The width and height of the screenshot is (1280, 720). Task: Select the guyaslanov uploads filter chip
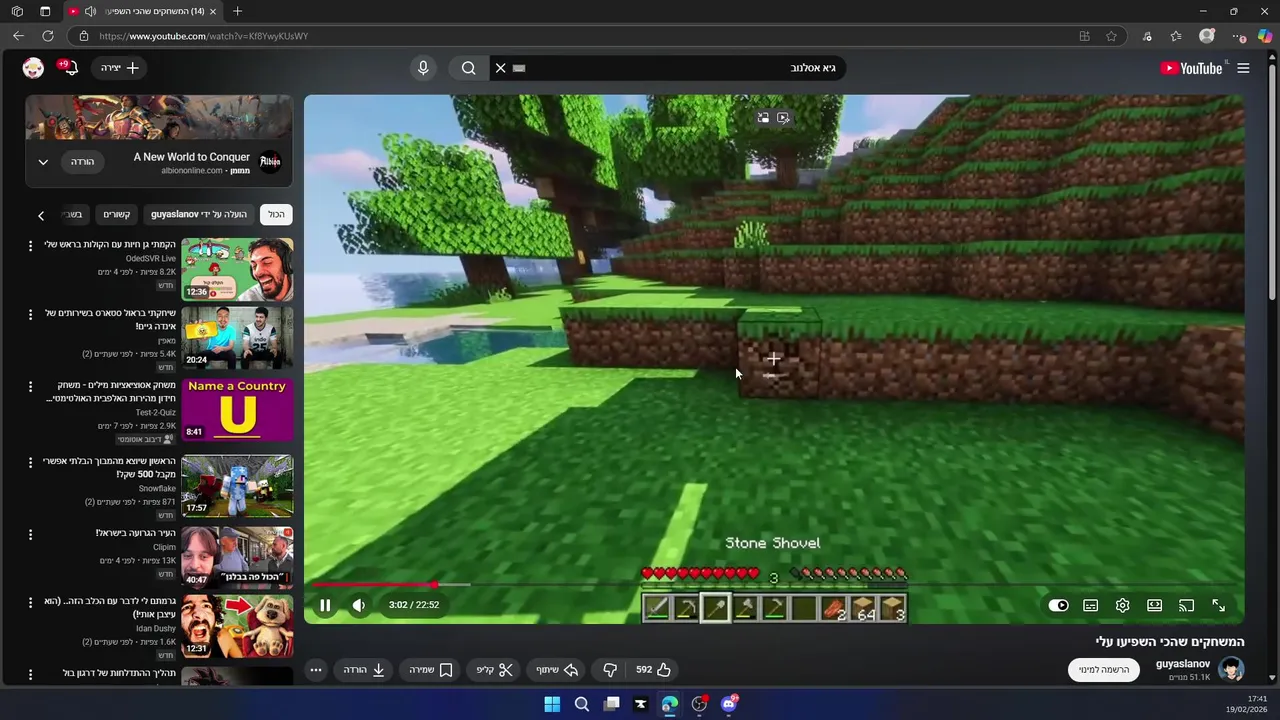pyautogui.click(x=199, y=214)
